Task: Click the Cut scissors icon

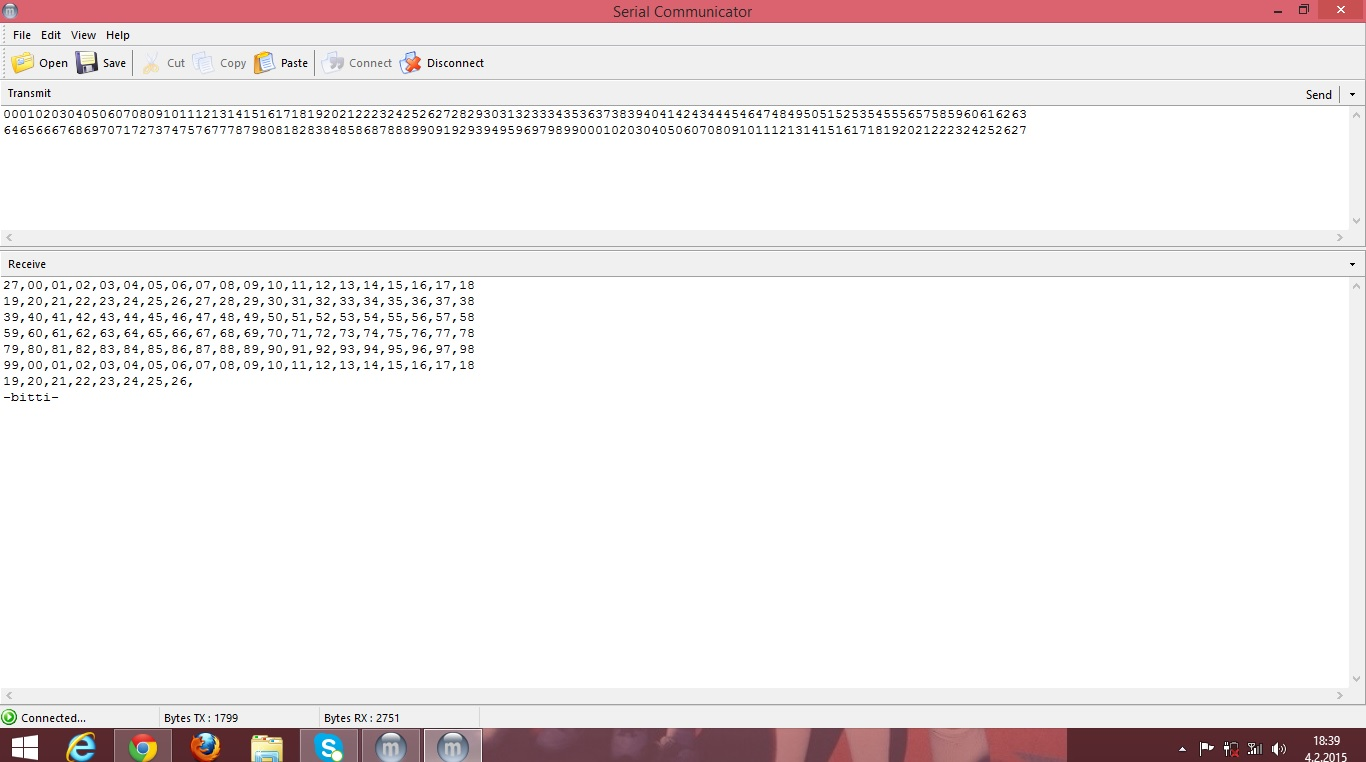Action: click(x=151, y=63)
